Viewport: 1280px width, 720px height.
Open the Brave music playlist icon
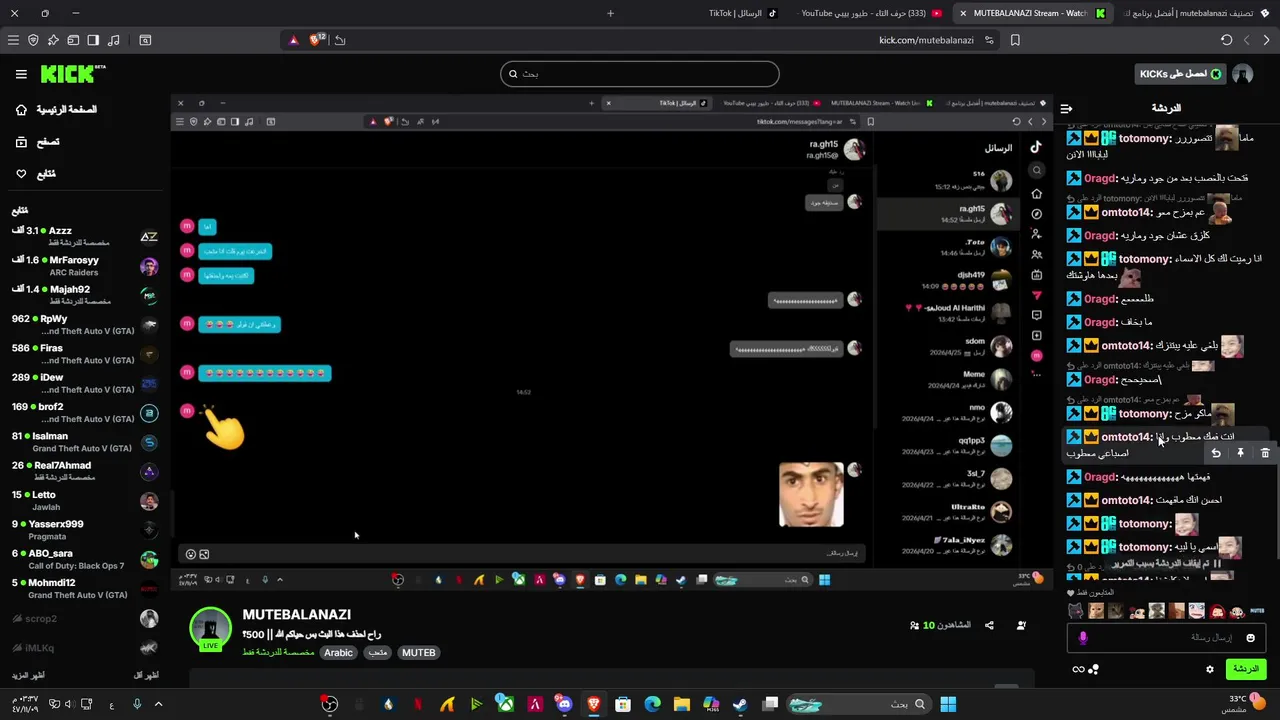point(113,40)
